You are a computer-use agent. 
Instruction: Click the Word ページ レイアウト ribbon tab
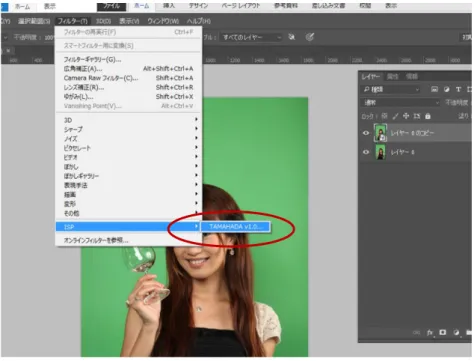241,6
